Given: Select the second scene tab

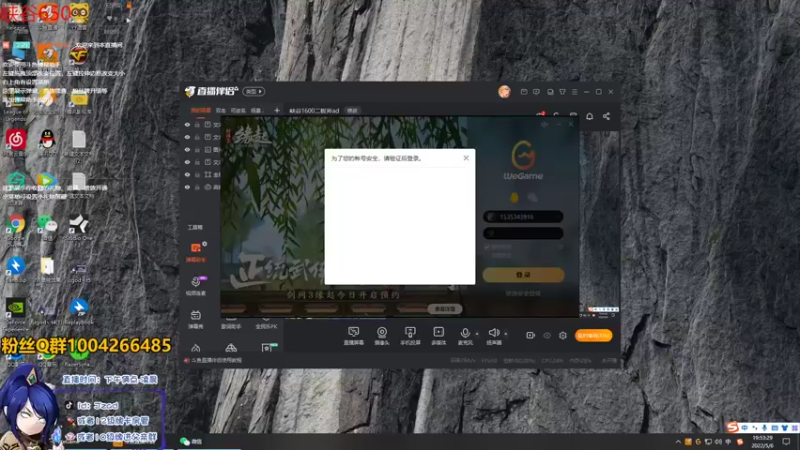Looking at the screenshot, I should pyautogui.click(x=220, y=110).
